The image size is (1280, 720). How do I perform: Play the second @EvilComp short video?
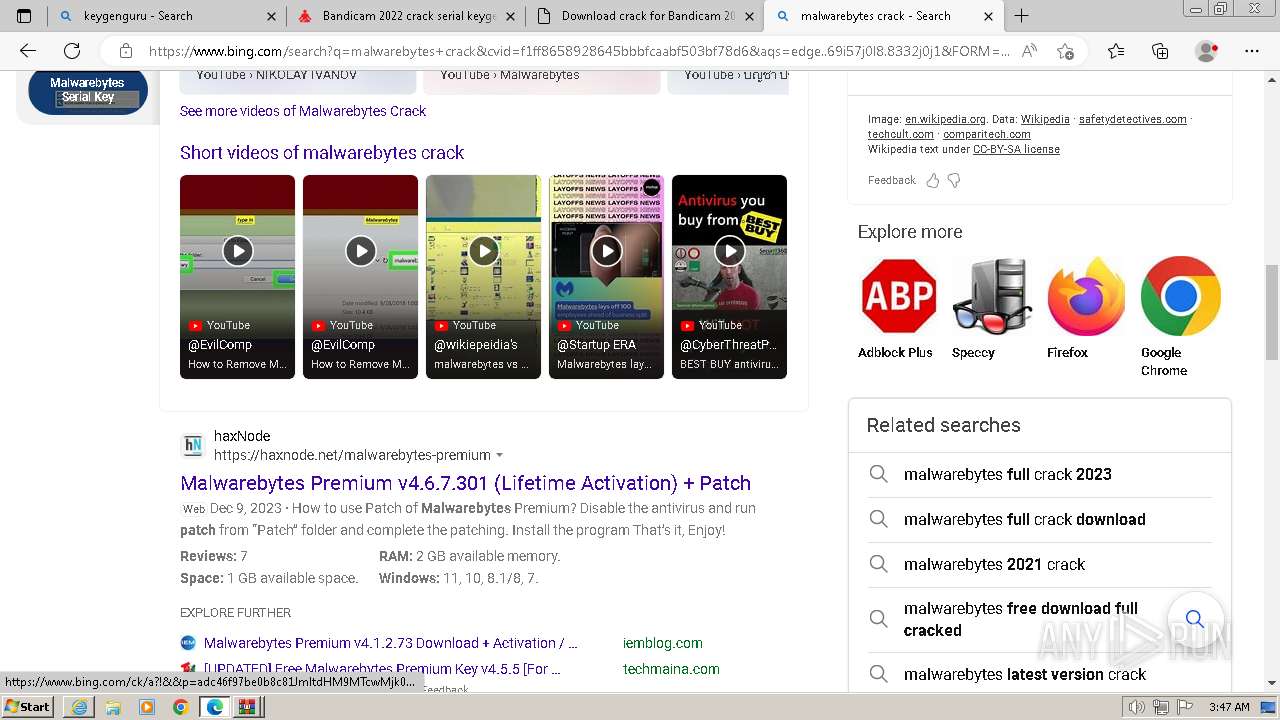pyautogui.click(x=360, y=251)
